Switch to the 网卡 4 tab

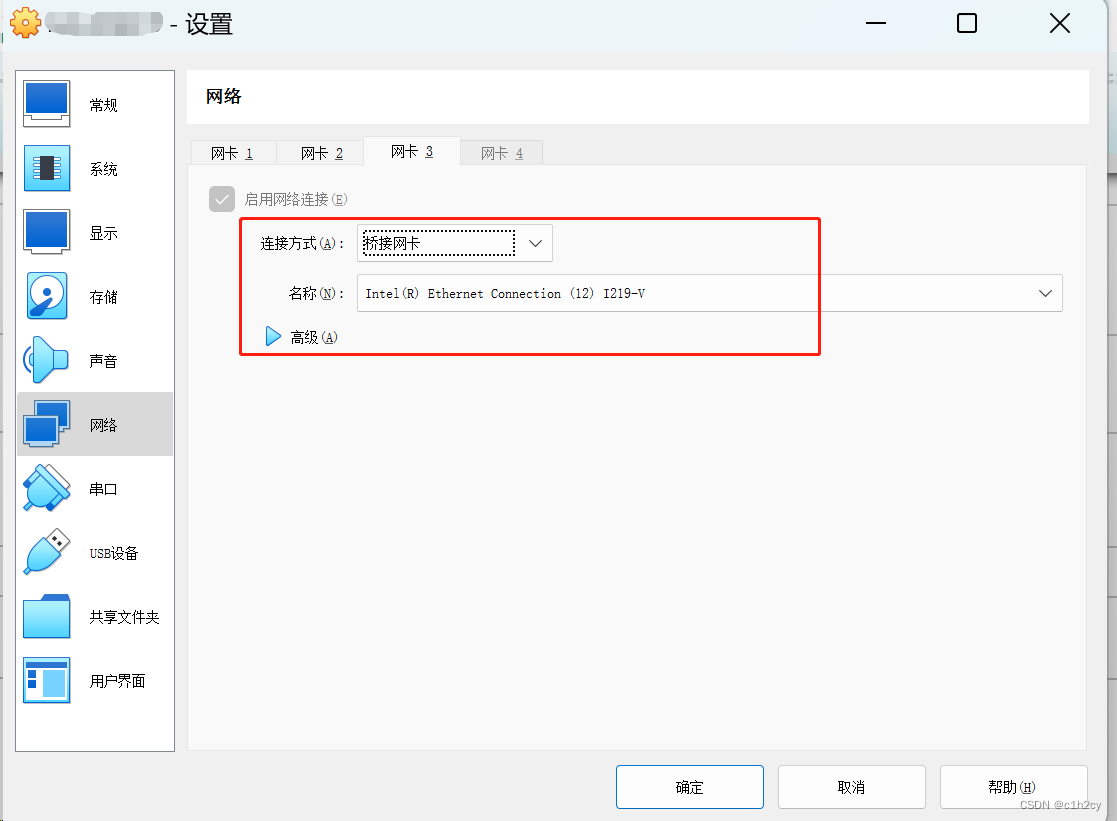pyautogui.click(x=502, y=153)
